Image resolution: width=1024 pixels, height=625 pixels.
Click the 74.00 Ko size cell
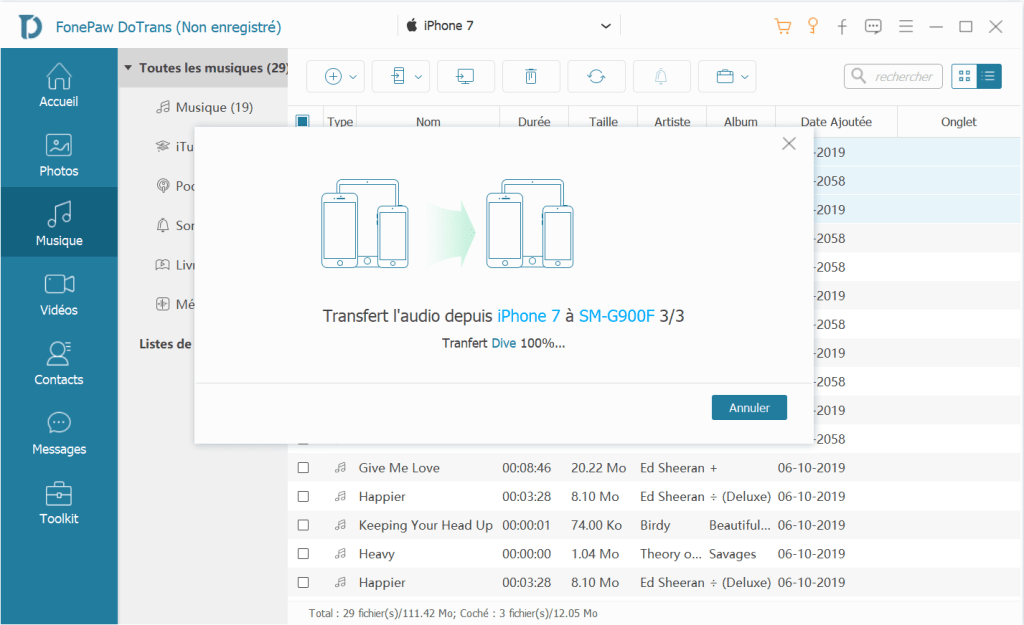(x=596, y=525)
